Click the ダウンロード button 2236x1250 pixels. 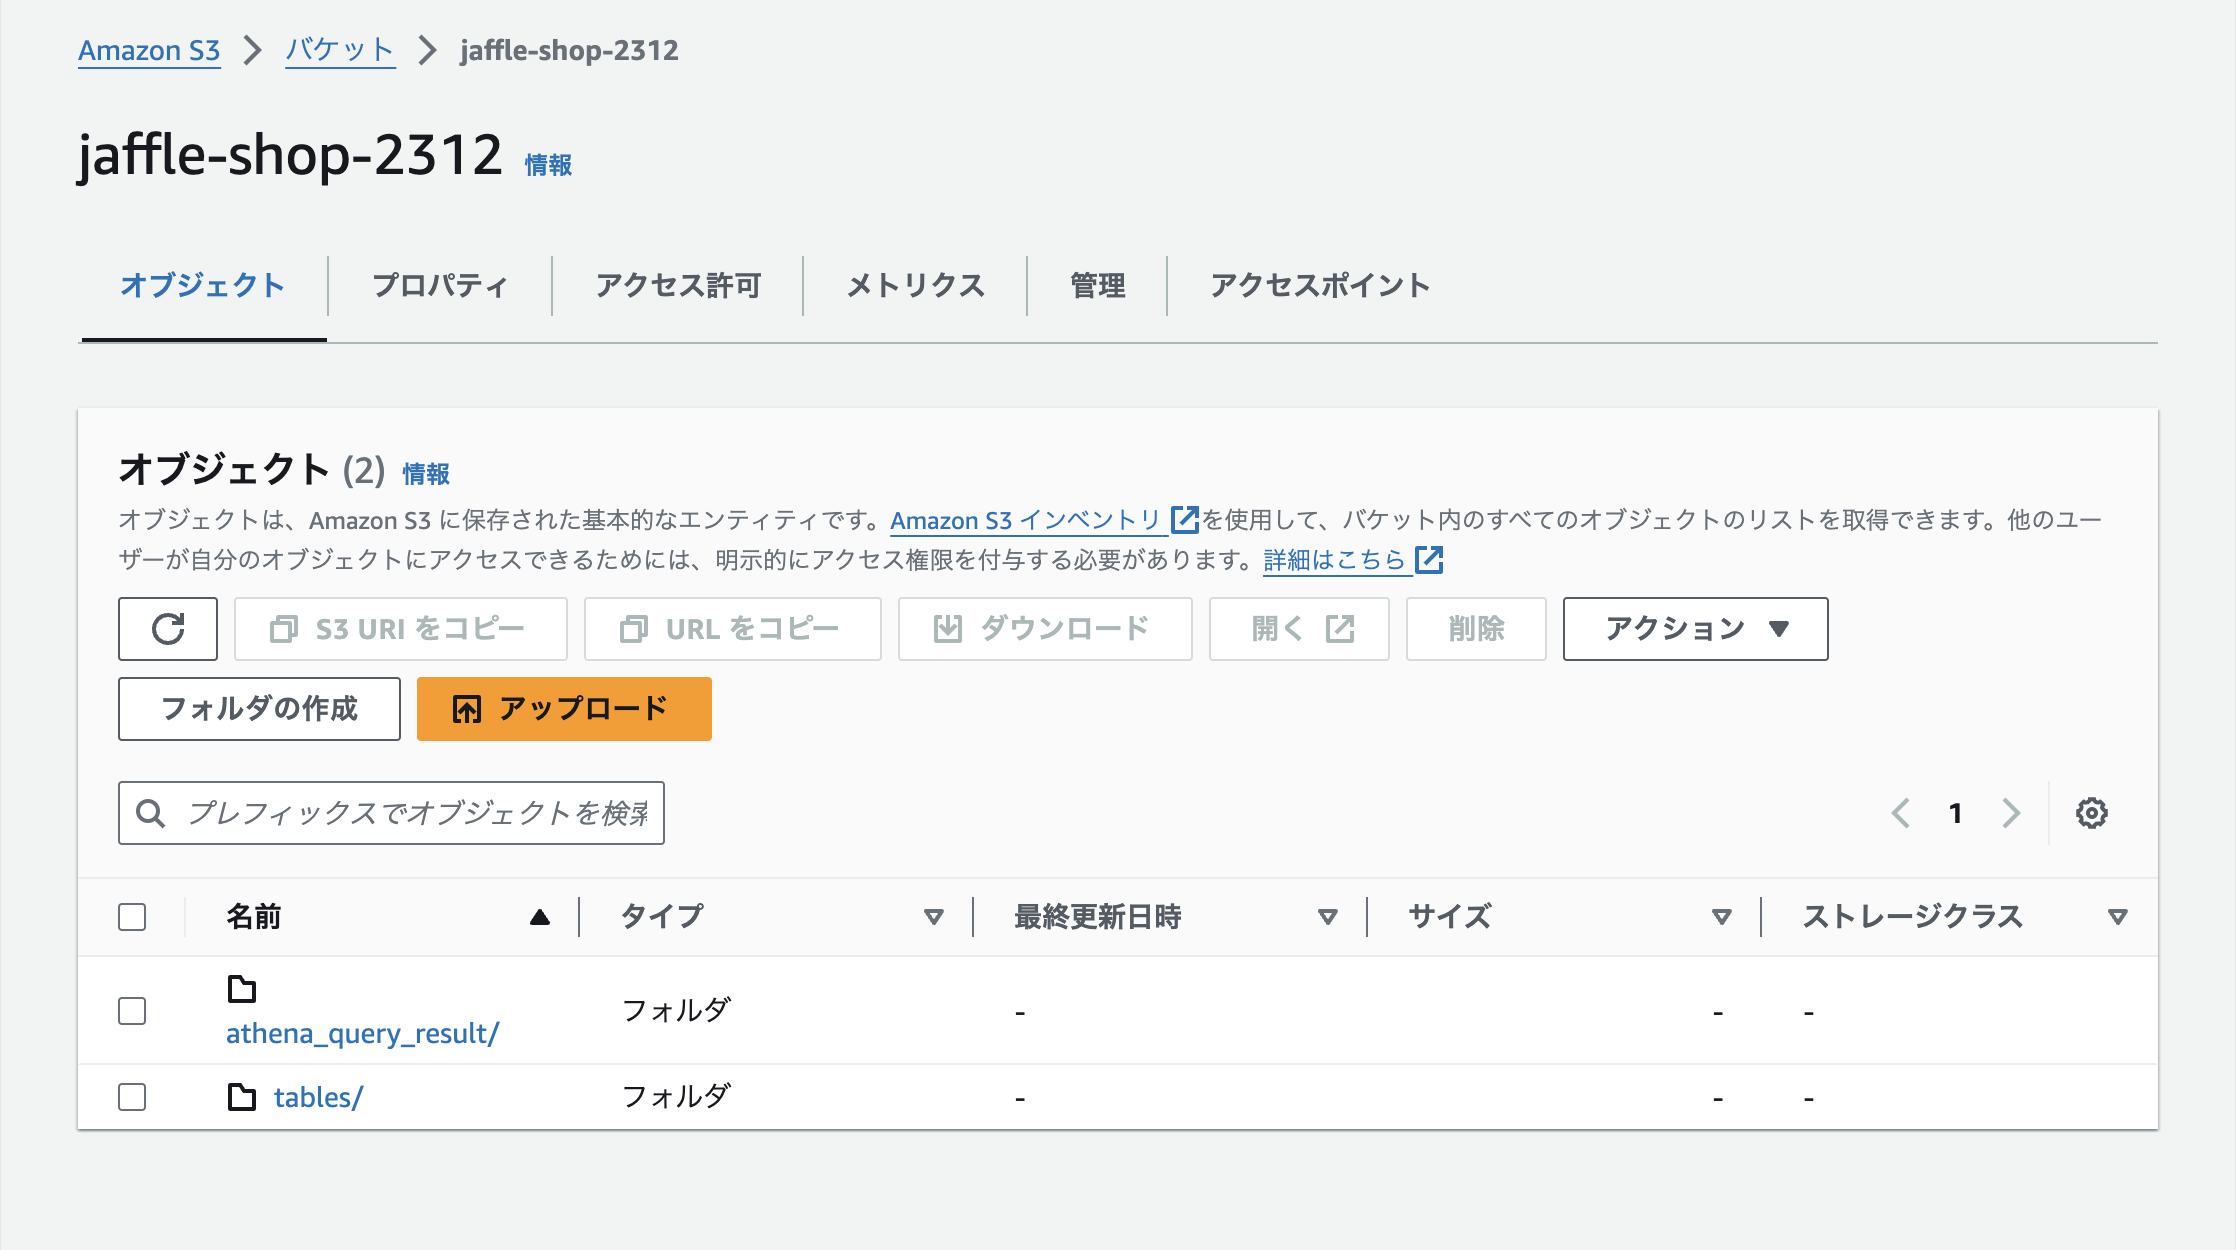(1045, 629)
